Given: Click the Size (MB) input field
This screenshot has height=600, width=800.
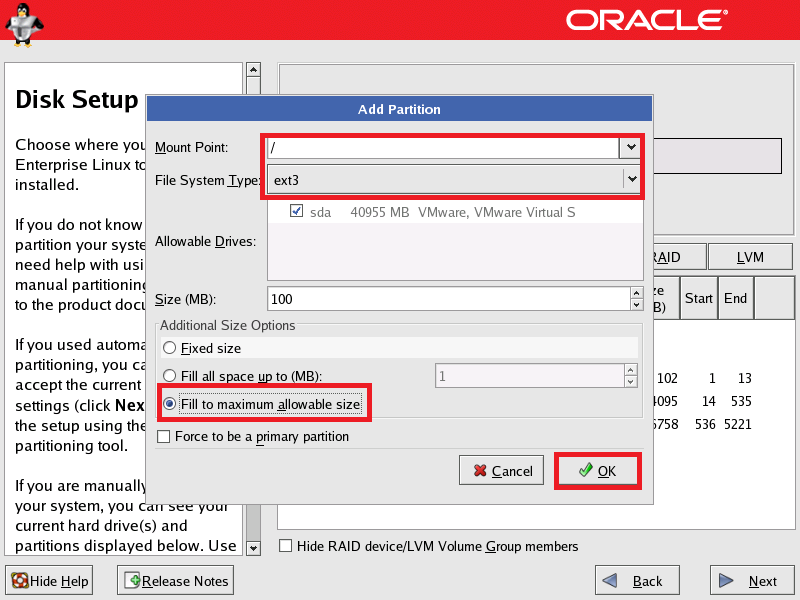Looking at the screenshot, I should point(449,299).
